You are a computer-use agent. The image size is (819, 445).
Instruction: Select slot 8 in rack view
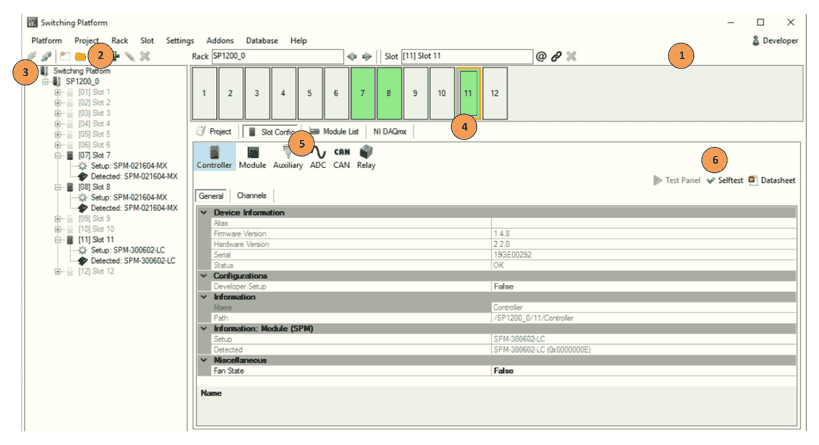click(x=389, y=93)
